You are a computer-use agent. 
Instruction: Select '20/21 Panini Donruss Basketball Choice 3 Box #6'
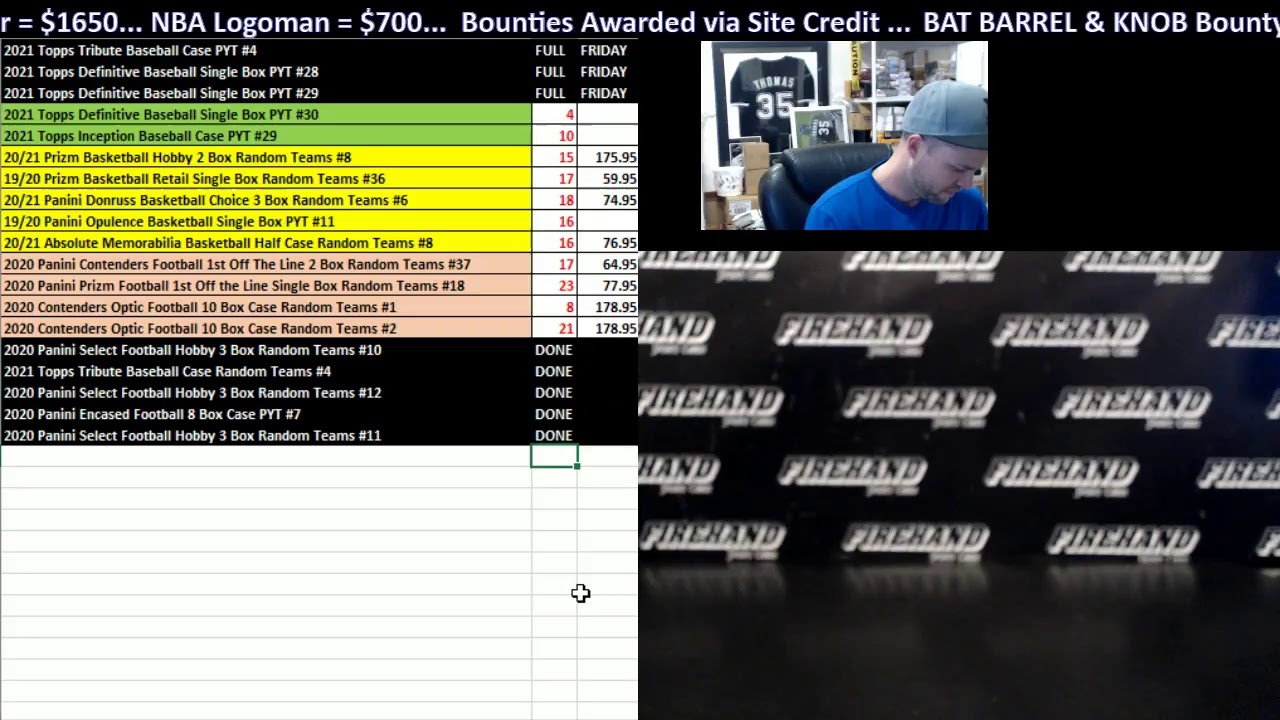266,200
